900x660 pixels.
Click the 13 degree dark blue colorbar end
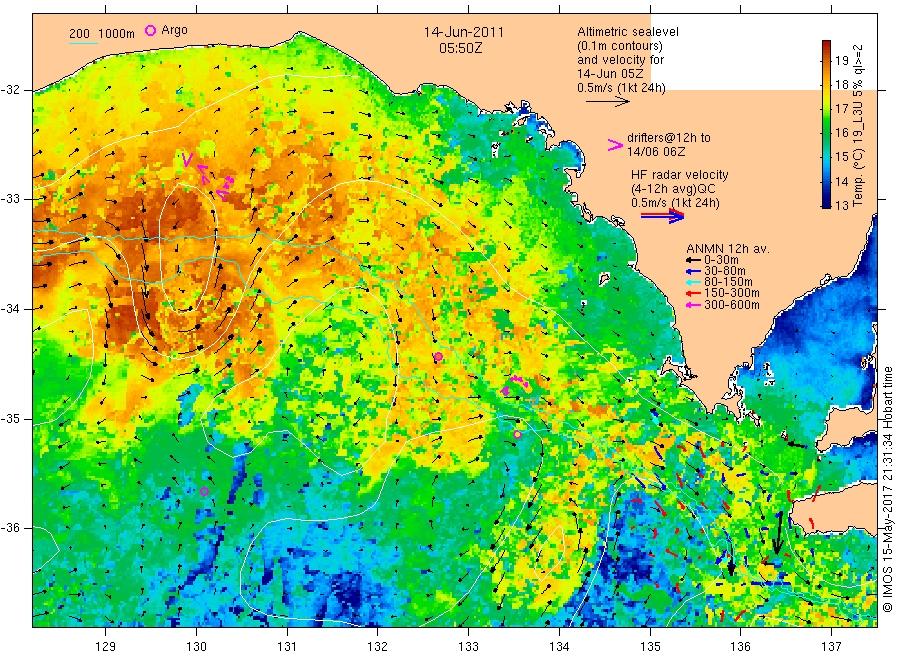coord(826,202)
